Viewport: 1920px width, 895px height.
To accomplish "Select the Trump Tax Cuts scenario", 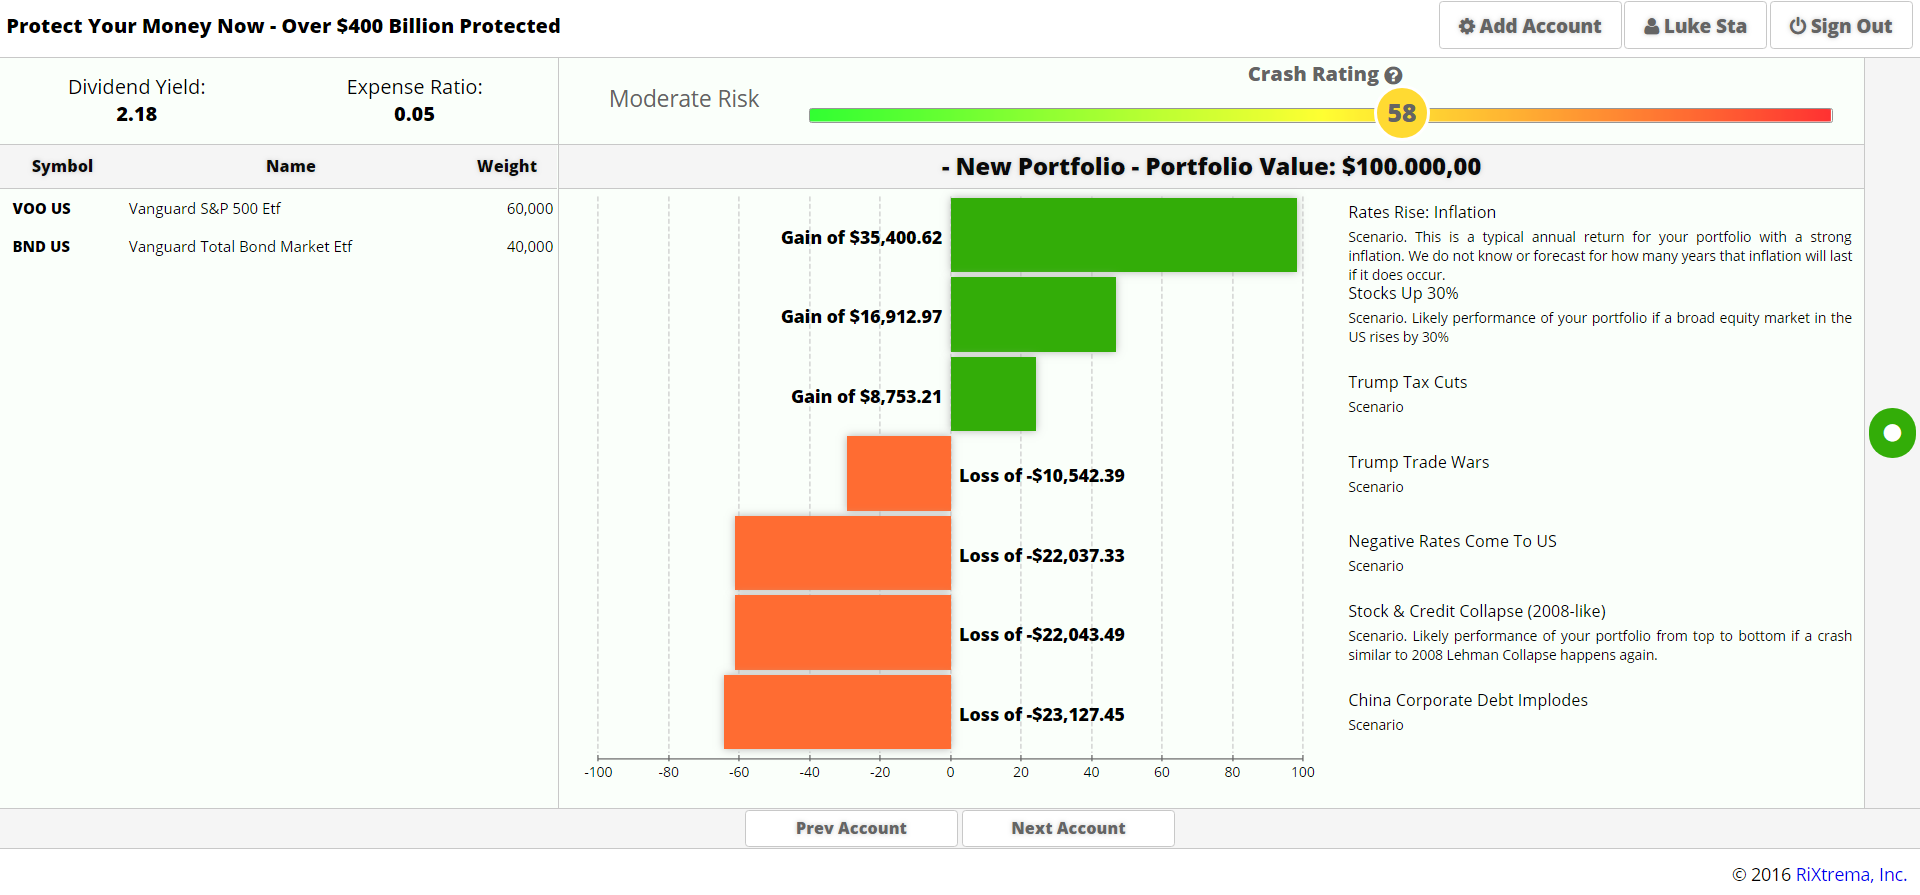I will pos(1407,382).
